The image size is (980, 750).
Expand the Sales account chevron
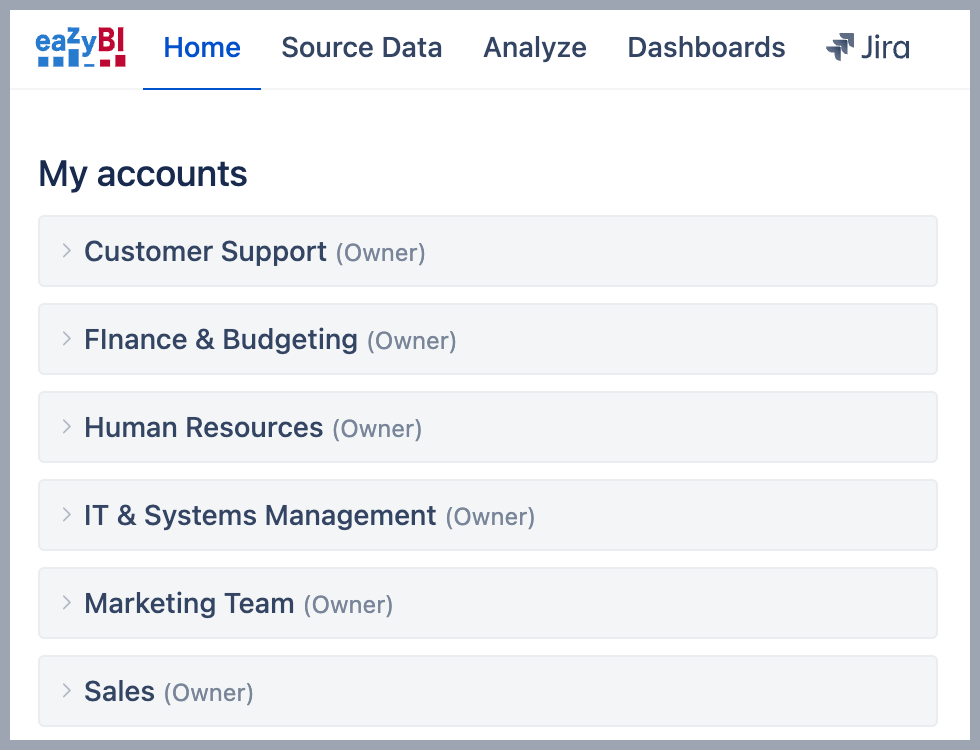(x=67, y=691)
